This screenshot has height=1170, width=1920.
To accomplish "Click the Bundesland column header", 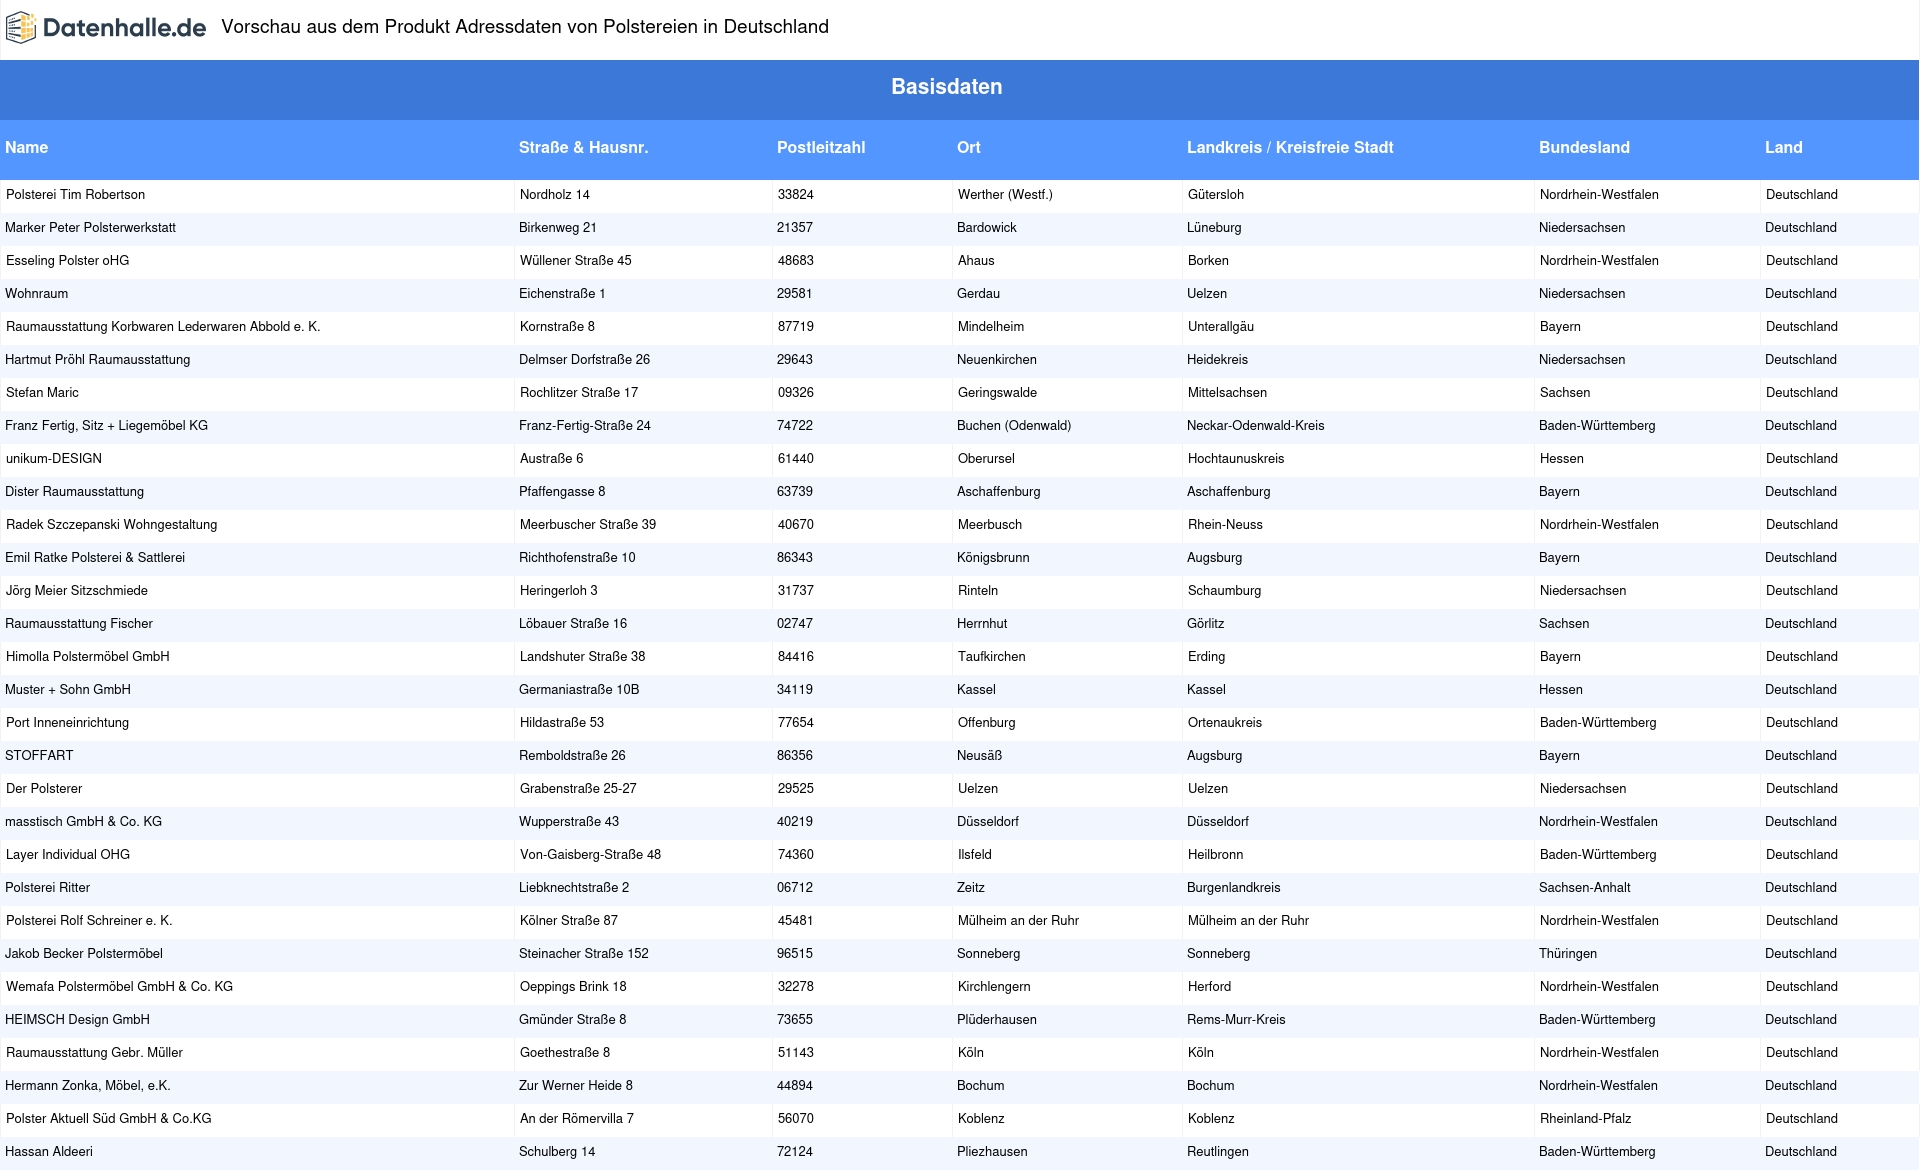I will 1584,147.
